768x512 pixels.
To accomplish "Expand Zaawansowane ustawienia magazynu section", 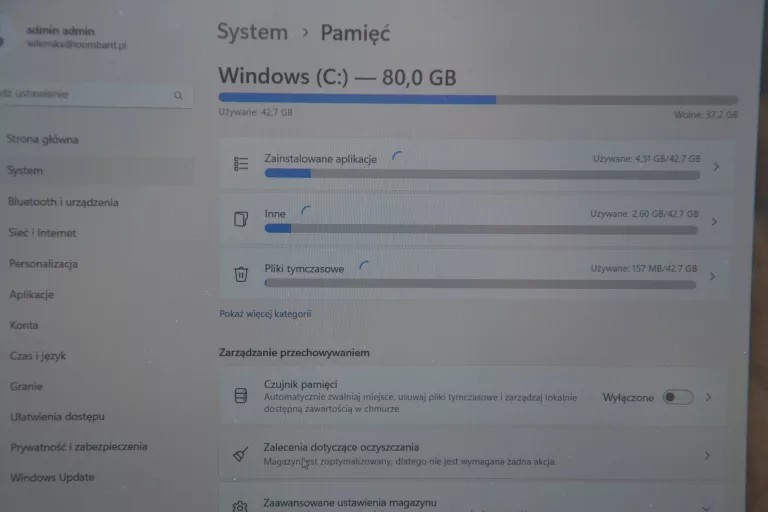I will tap(706, 508).
